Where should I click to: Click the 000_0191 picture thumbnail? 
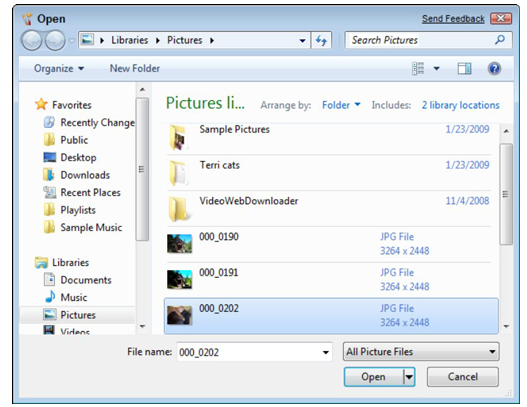click(179, 279)
